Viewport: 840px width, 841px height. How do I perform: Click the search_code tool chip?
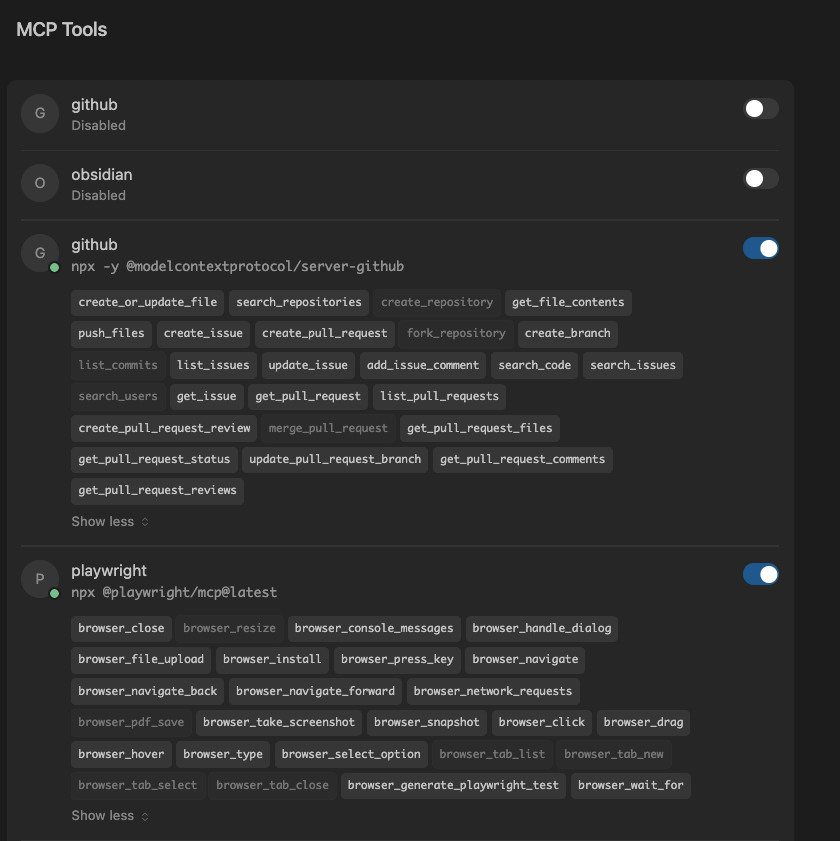(534, 365)
